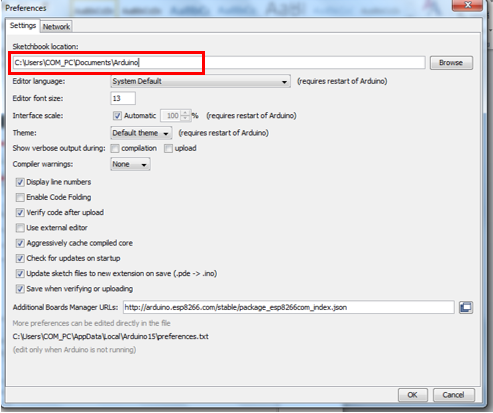Enable Use external editor option

pos(20,228)
